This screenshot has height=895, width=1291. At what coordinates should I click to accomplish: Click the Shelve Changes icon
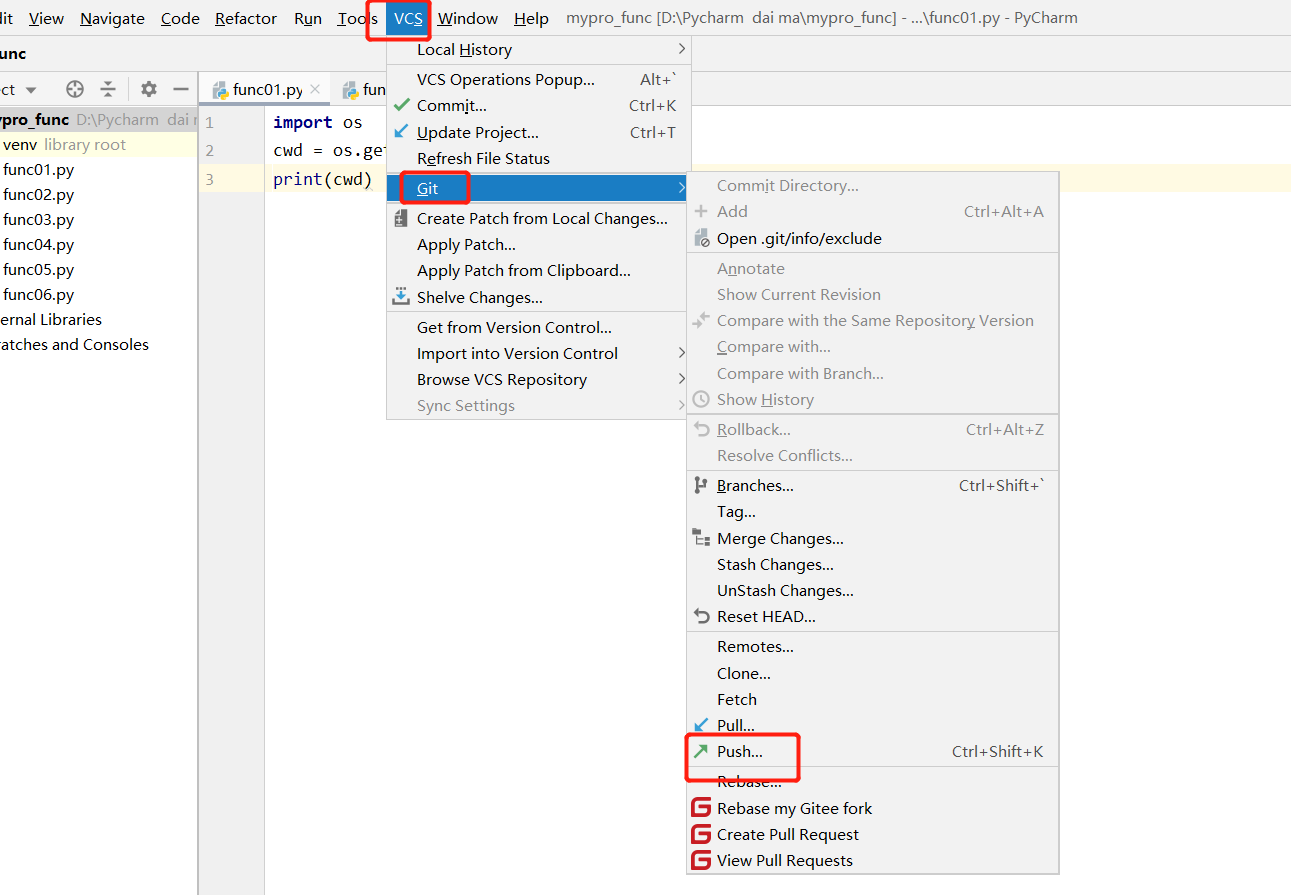401,296
